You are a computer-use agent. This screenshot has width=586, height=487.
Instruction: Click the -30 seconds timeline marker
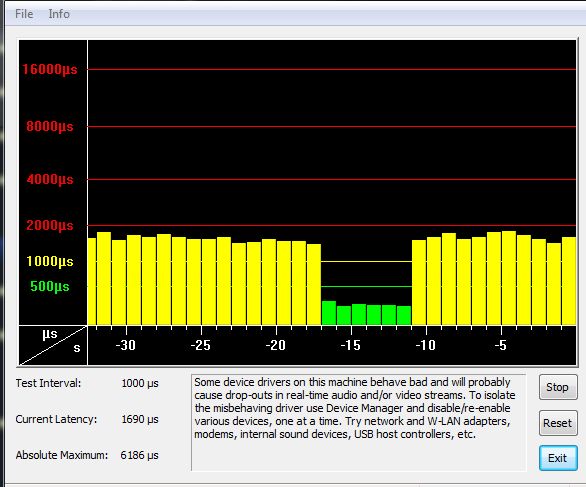126,345
